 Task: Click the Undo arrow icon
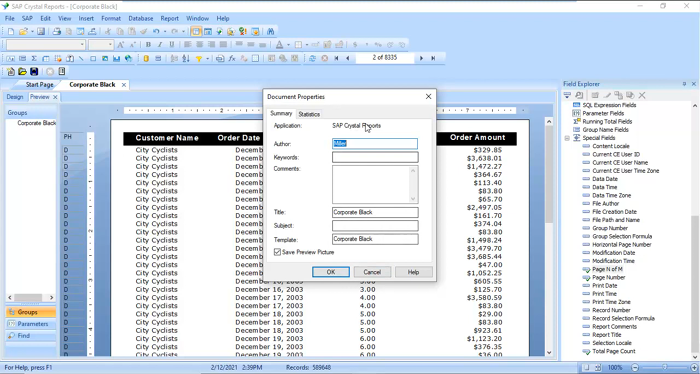coord(156,31)
